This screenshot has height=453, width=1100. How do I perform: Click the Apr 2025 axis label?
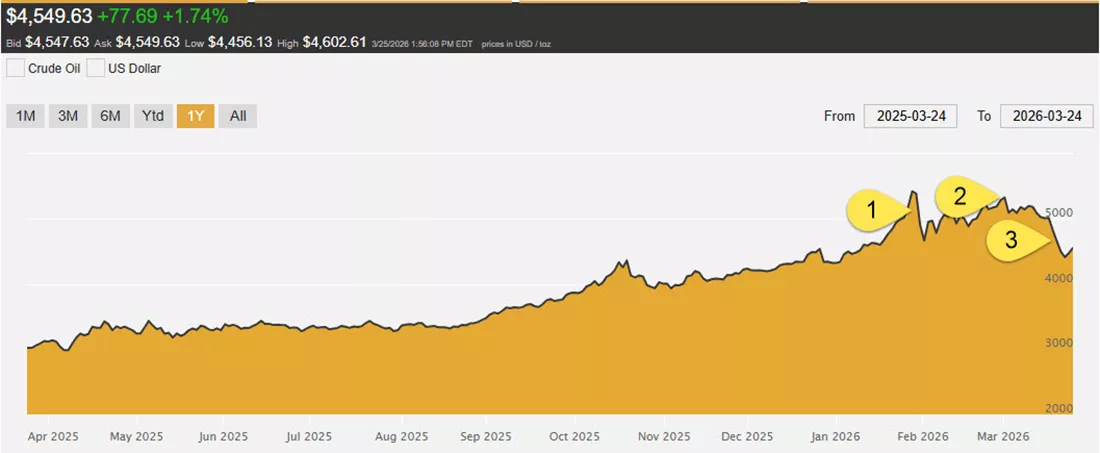pos(55,436)
